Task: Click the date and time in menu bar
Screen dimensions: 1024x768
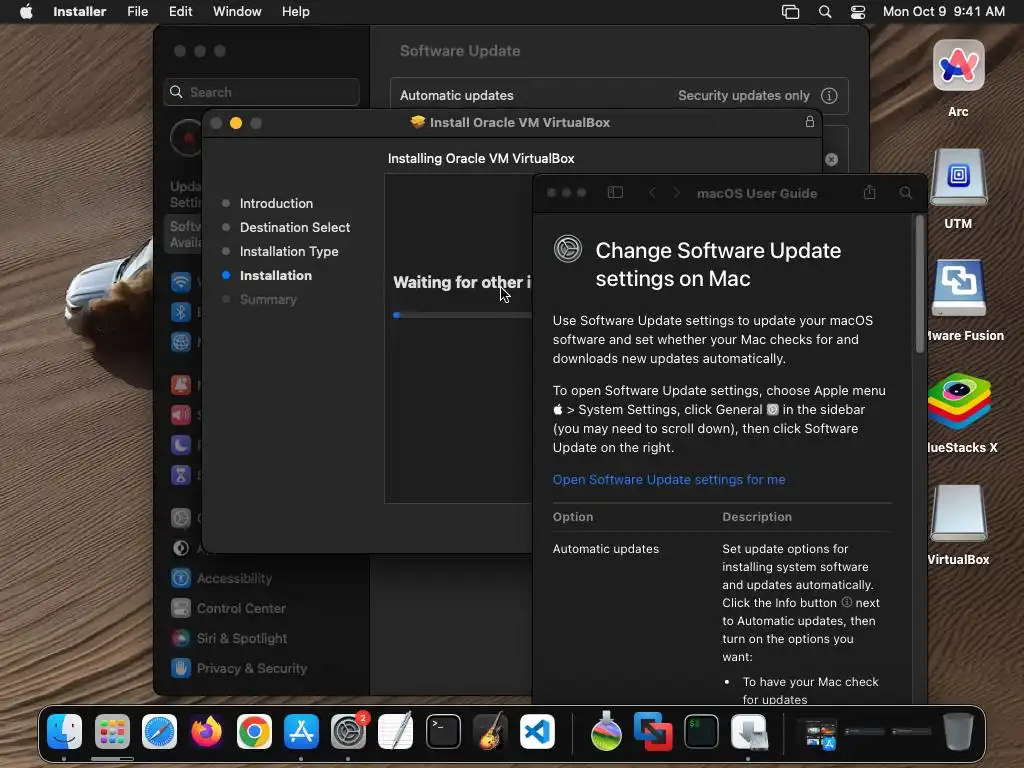Action: point(944,11)
